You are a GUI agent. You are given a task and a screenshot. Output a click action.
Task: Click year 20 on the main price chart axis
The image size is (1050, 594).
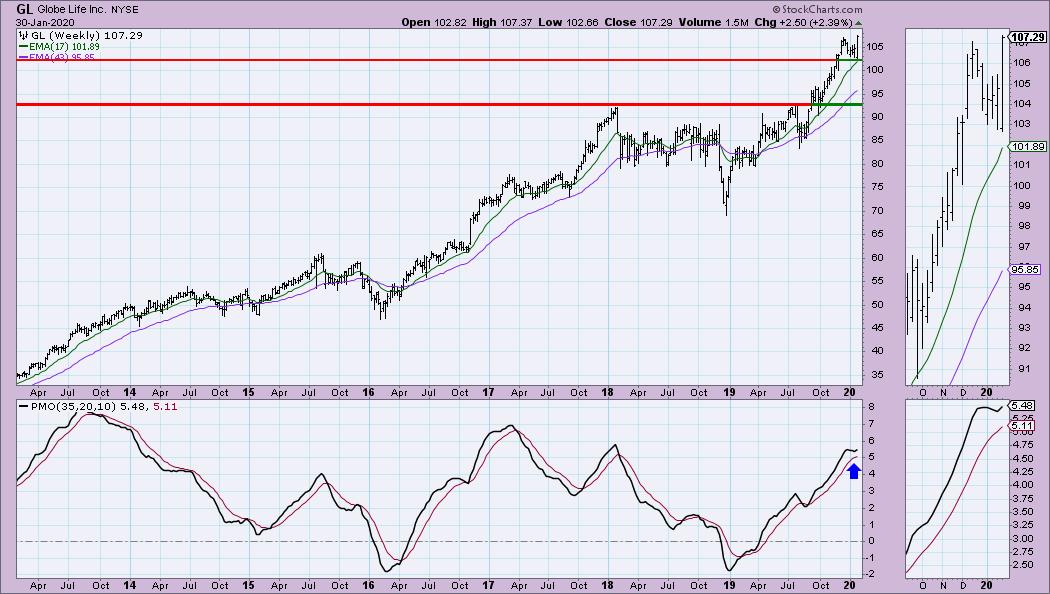[x=849, y=392]
